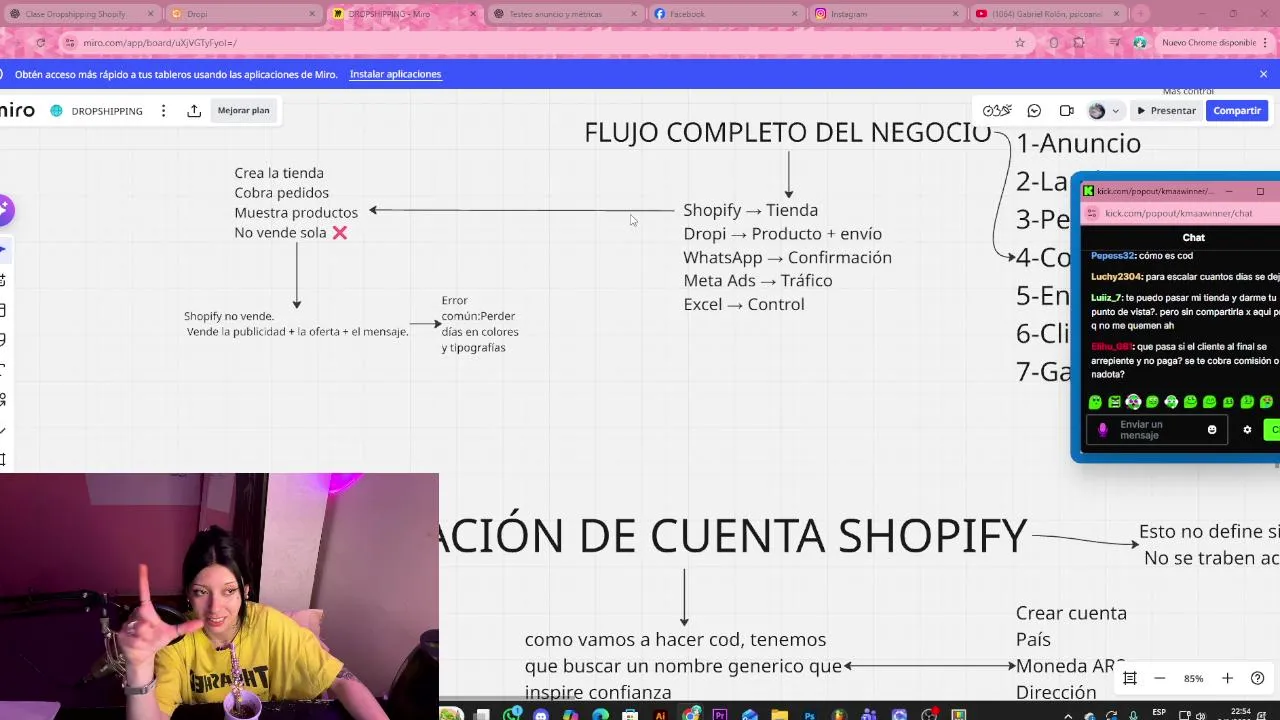Click the Miro logo home link
The width and height of the screenshot is (1280, 720).
pos(18,110)
